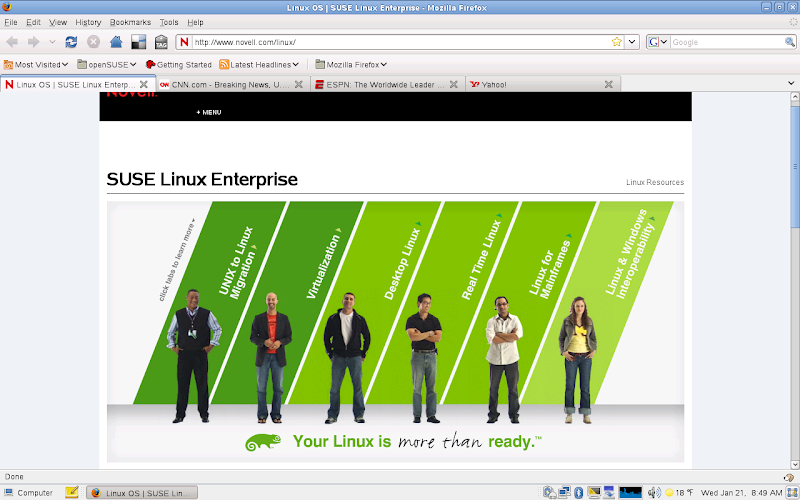Screen dimensions: 800x500
Task: Click the TAG toolbar icon
Action: tap(161, 42)
